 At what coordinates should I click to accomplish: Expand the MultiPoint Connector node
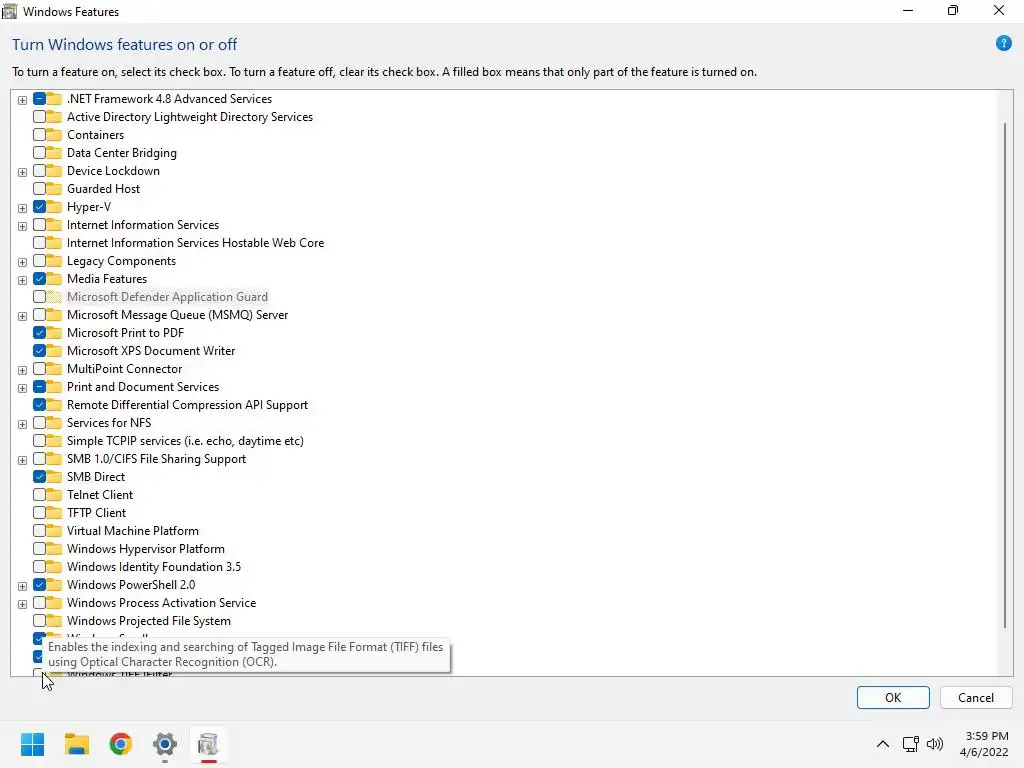click(x=22, y=370)
